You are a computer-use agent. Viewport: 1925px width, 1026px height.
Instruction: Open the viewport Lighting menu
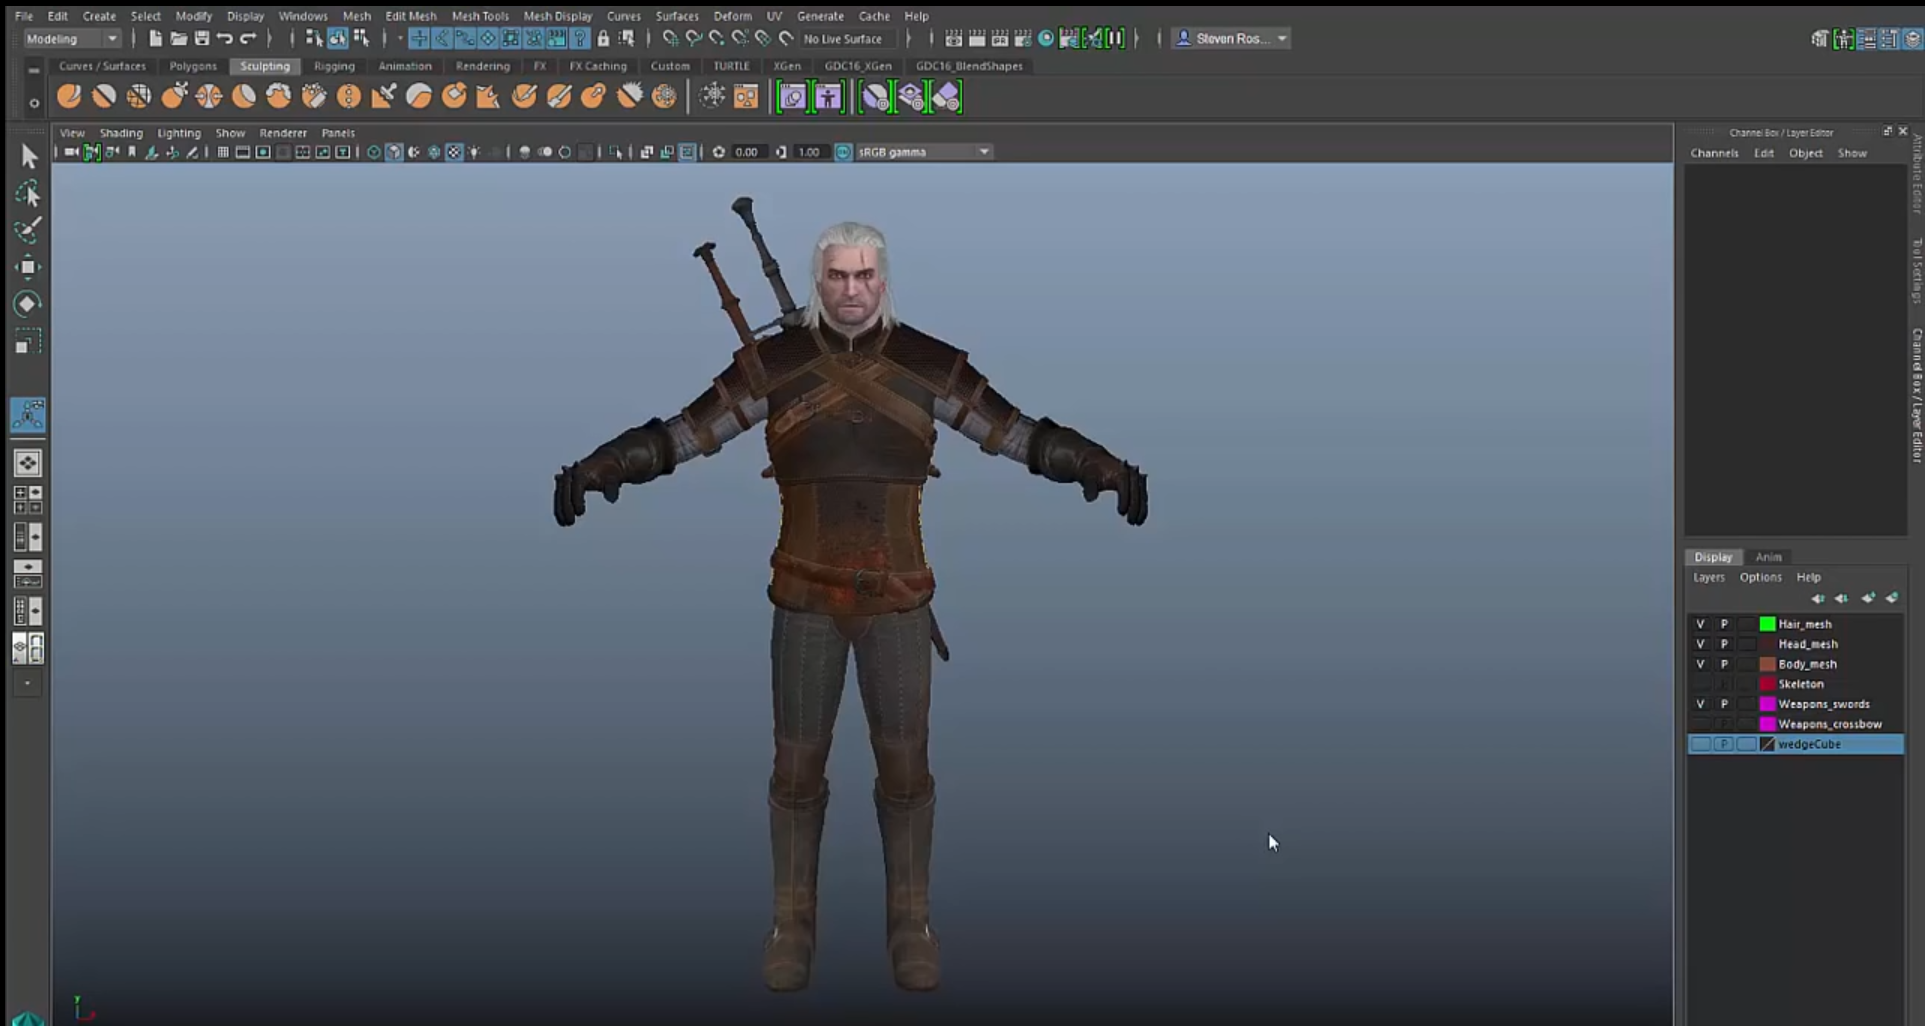tap(179, 133)
